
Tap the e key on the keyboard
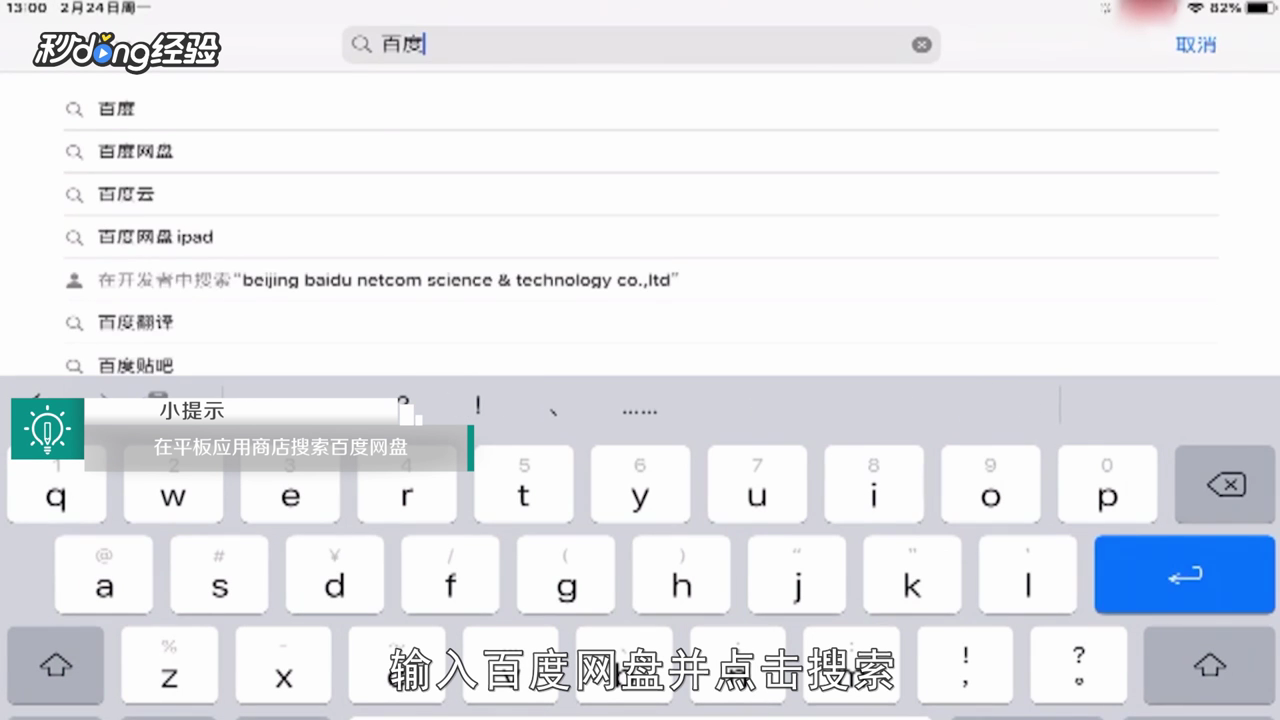pyautogui.click(x=290, y=484)
